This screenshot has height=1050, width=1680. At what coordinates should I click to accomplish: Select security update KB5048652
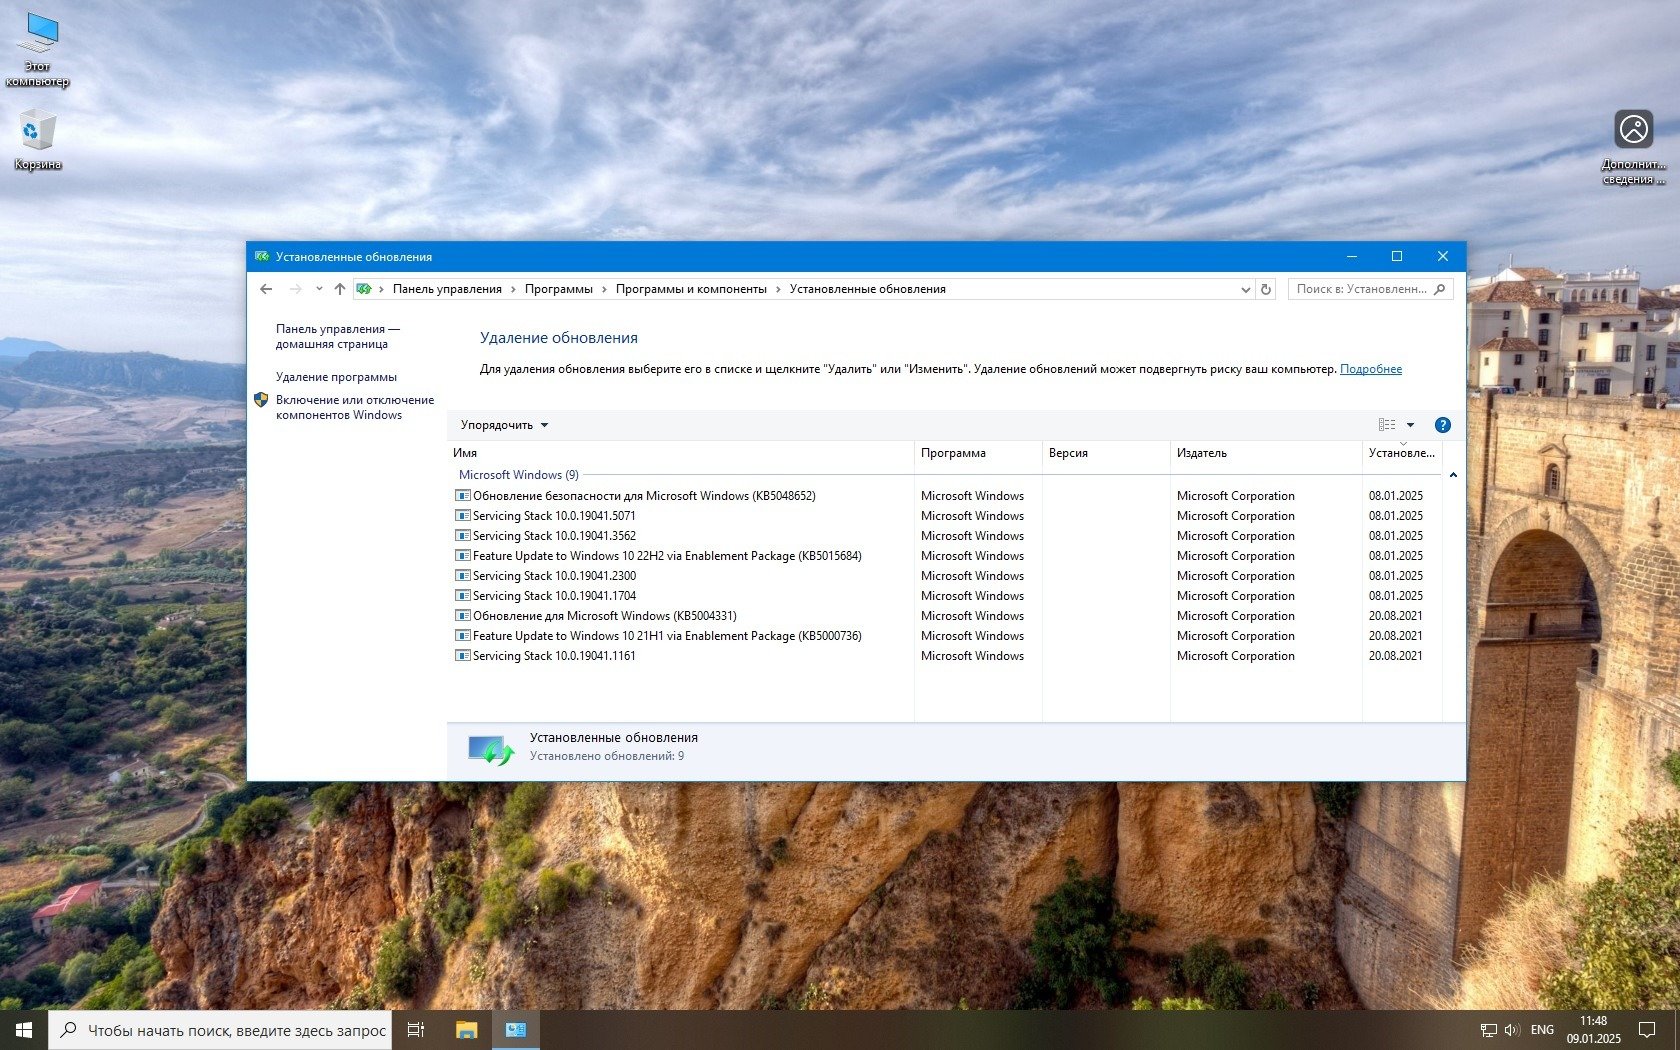(x=643, y=496)
